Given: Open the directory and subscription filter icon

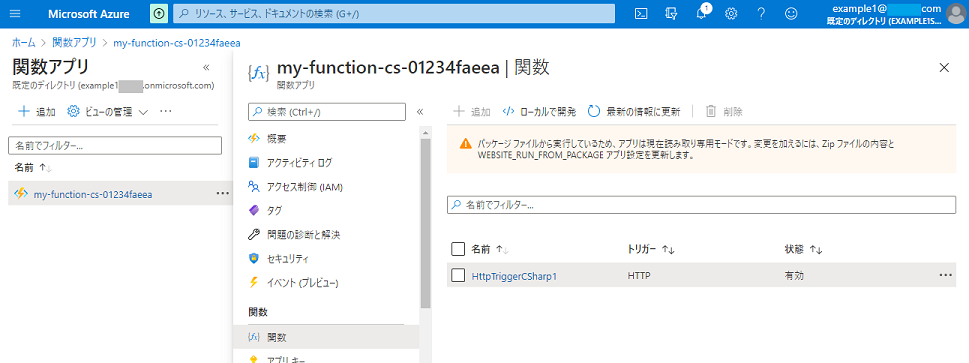Looking at the screenshot, I should pos(672,14).
